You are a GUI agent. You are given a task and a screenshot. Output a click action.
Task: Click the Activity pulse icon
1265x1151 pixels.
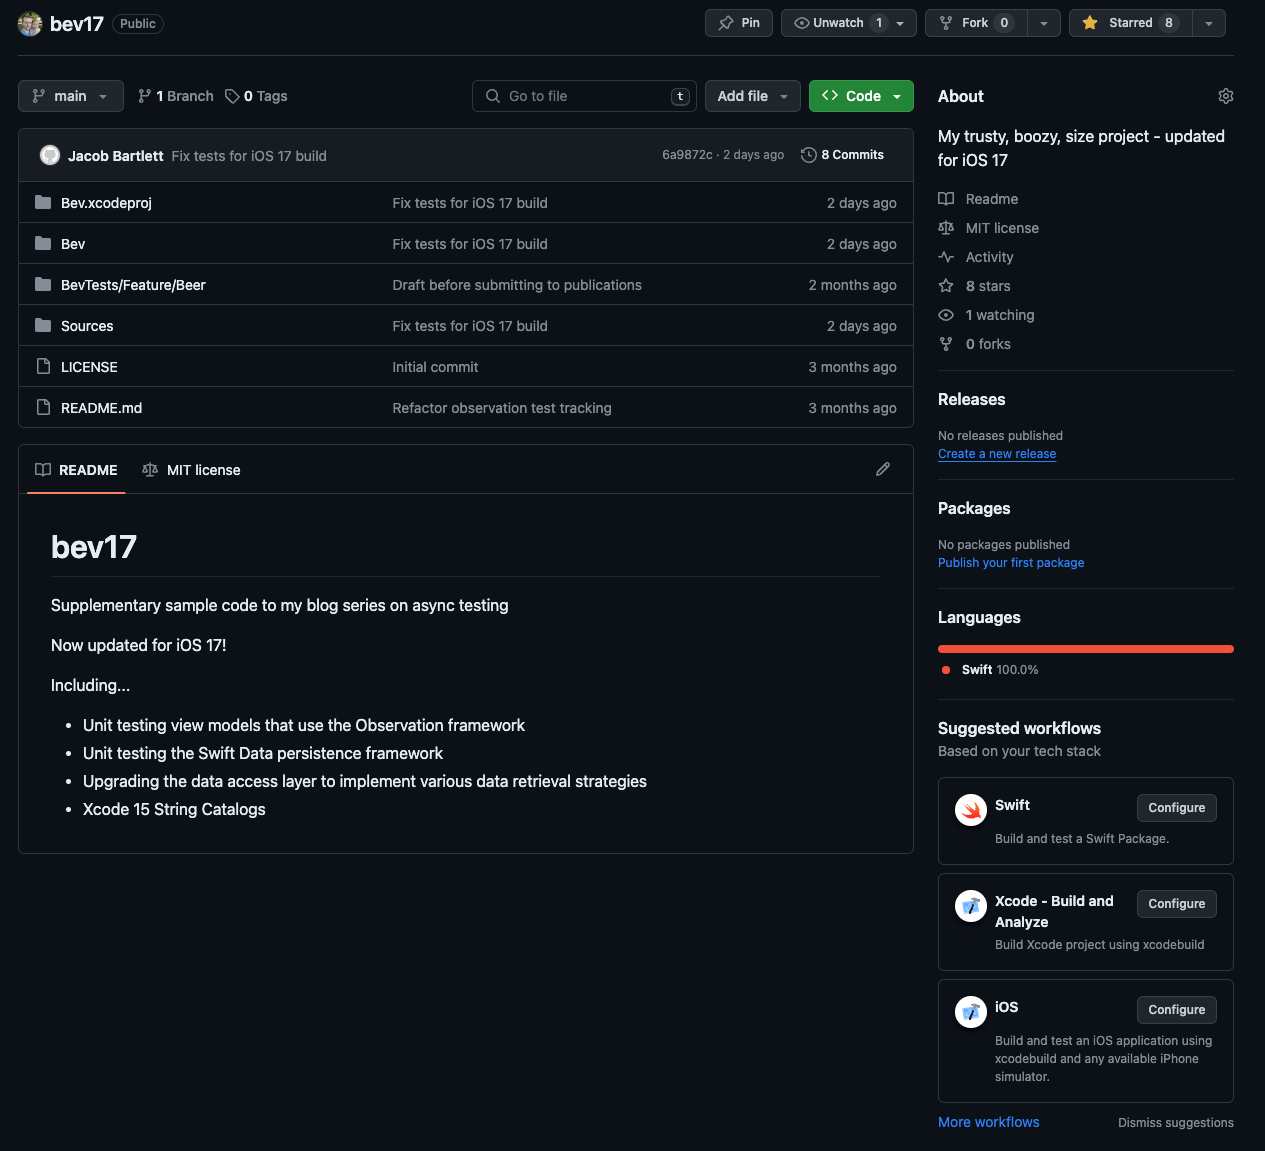[x=946, y=257]
